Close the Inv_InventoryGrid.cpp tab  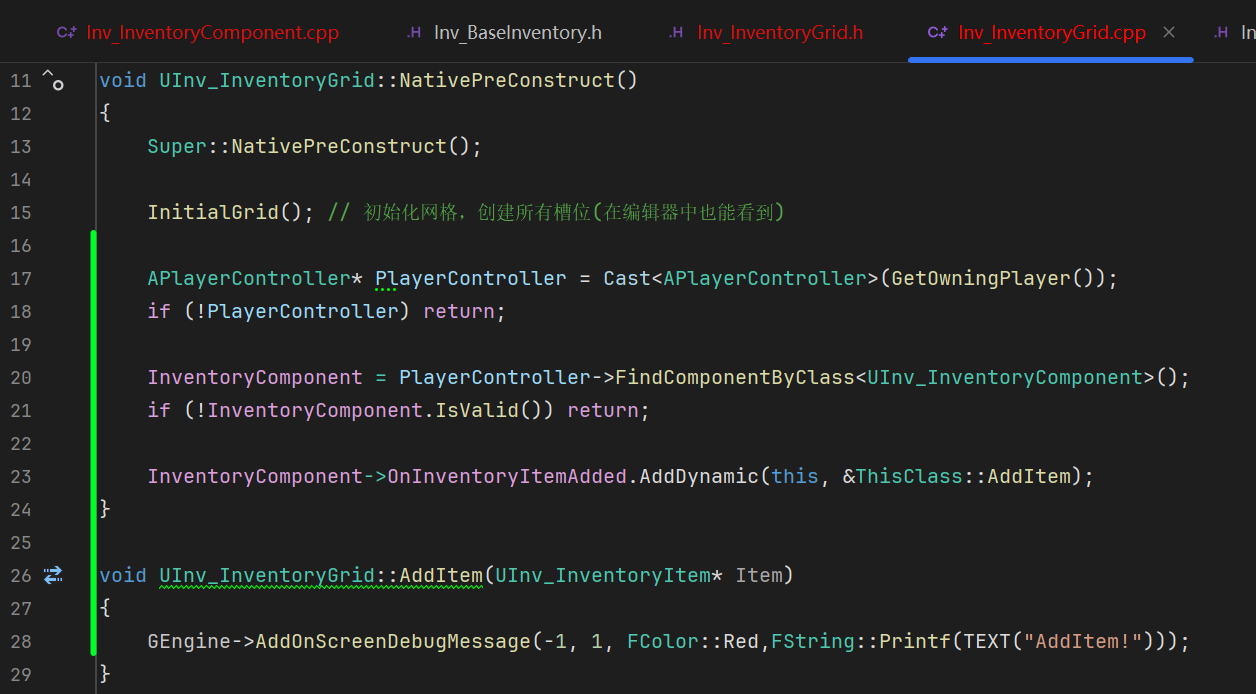point(1169,33)
